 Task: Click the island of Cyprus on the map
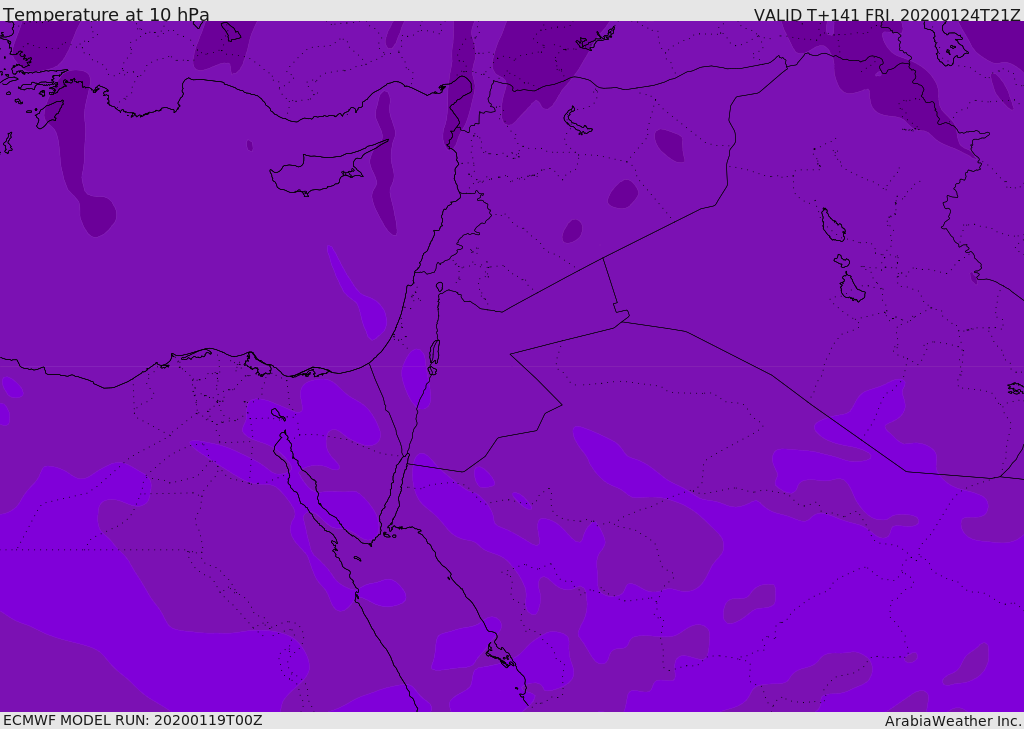click(x=320, y=172)
